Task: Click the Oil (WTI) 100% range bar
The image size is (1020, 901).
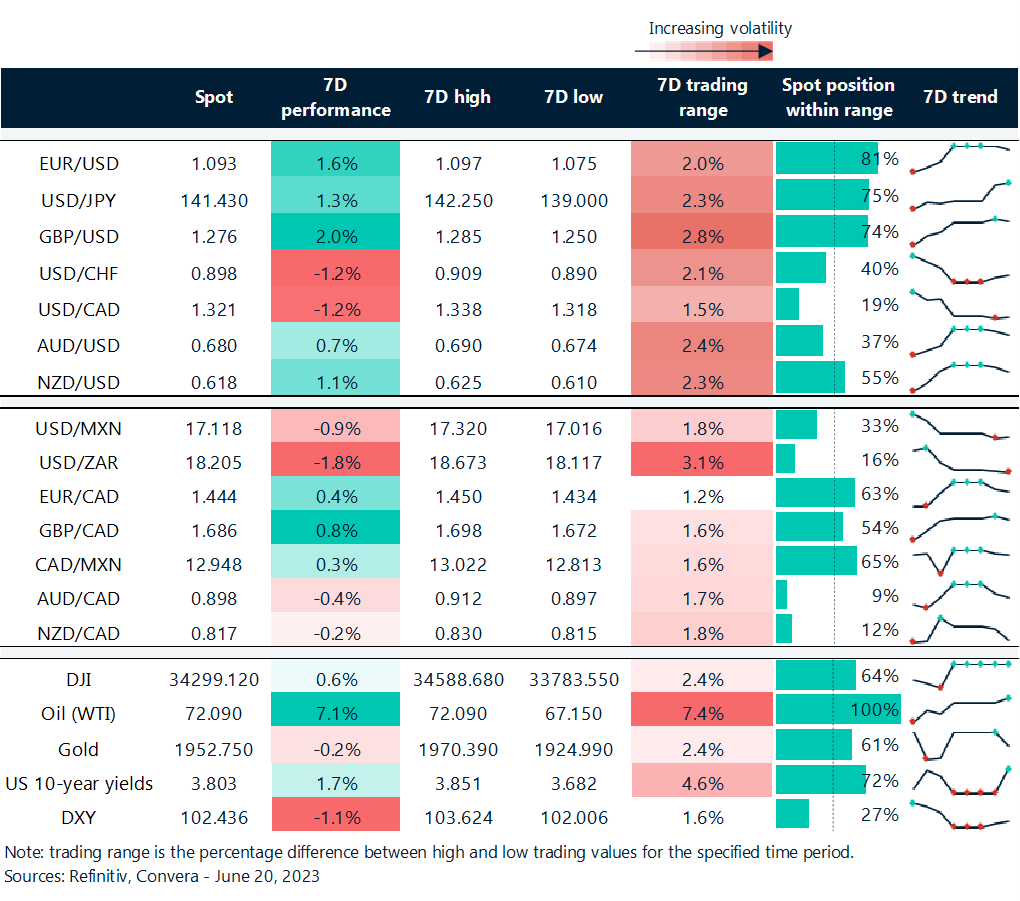Action: (838, 709)
